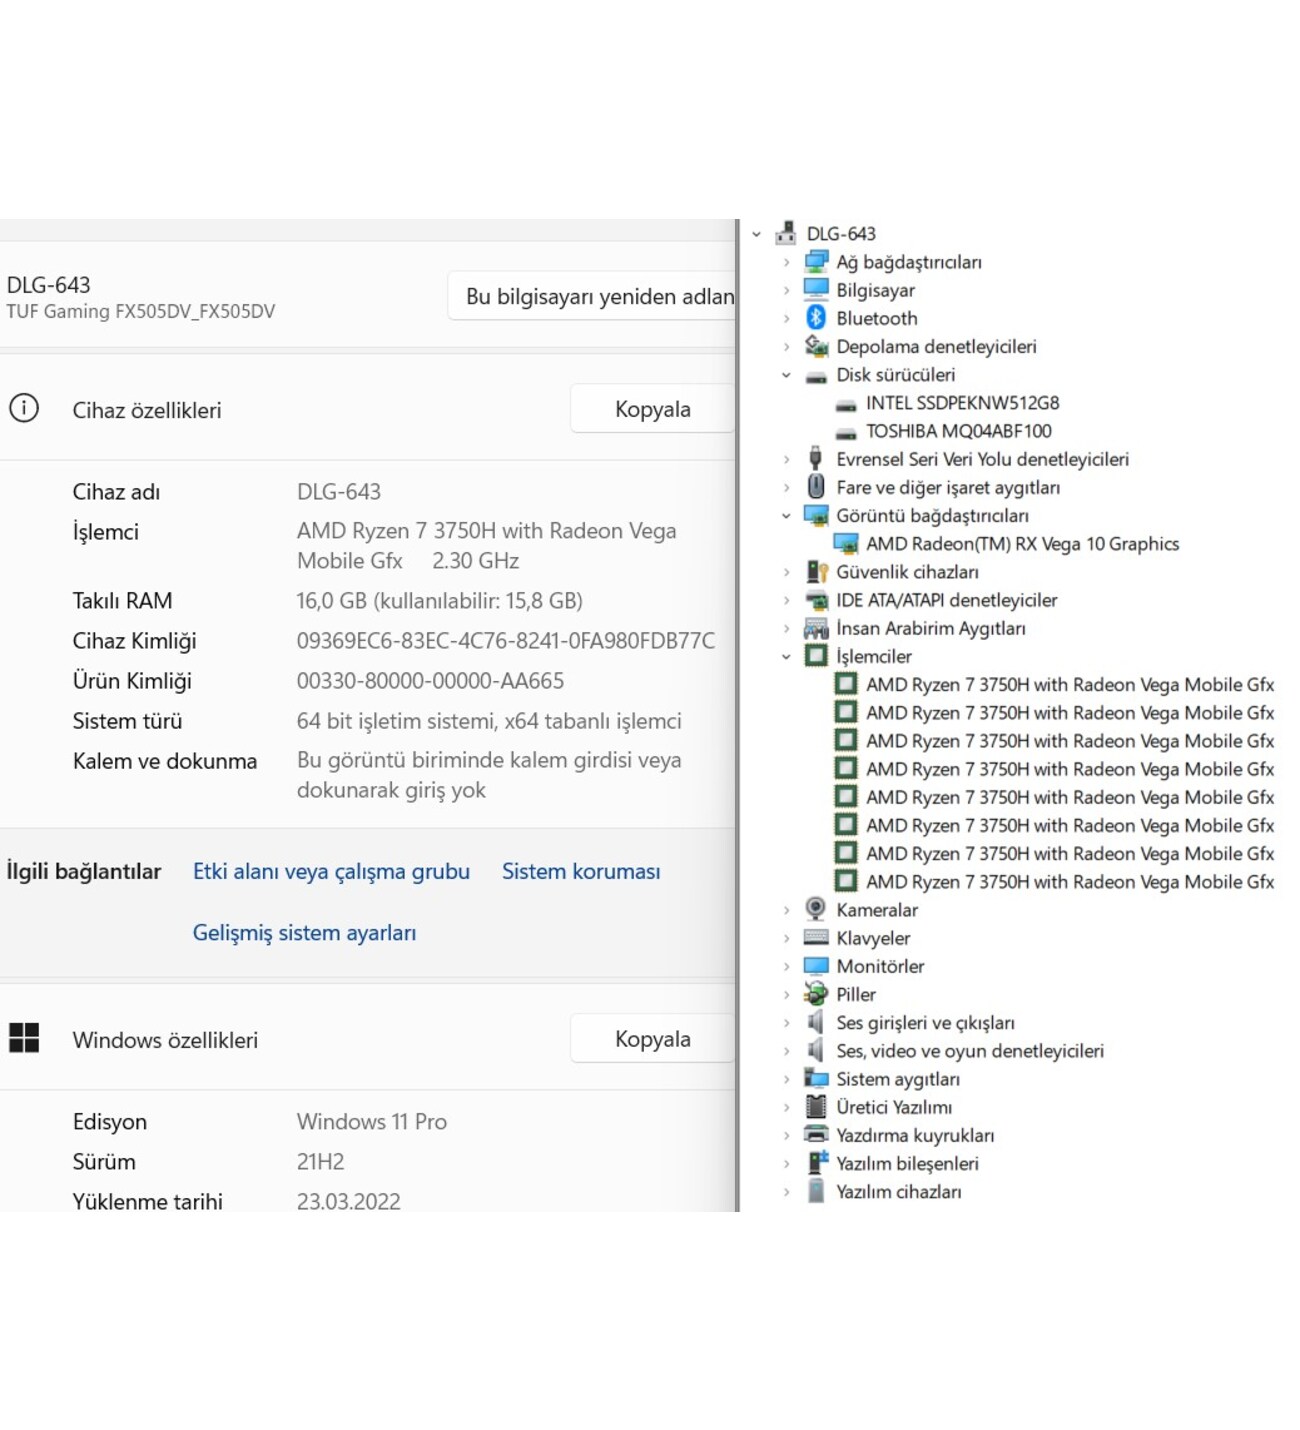Expand the Kameralar category
Image resolution: width=1300 pixels, height=1430 pixels.
coord(786,910)
